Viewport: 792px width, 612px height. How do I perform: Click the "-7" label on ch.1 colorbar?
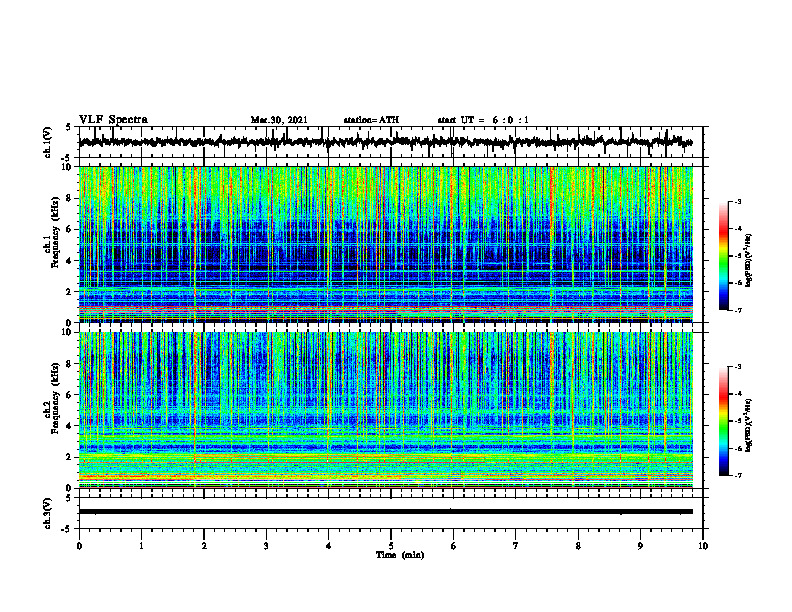click(x=737, y=310)
